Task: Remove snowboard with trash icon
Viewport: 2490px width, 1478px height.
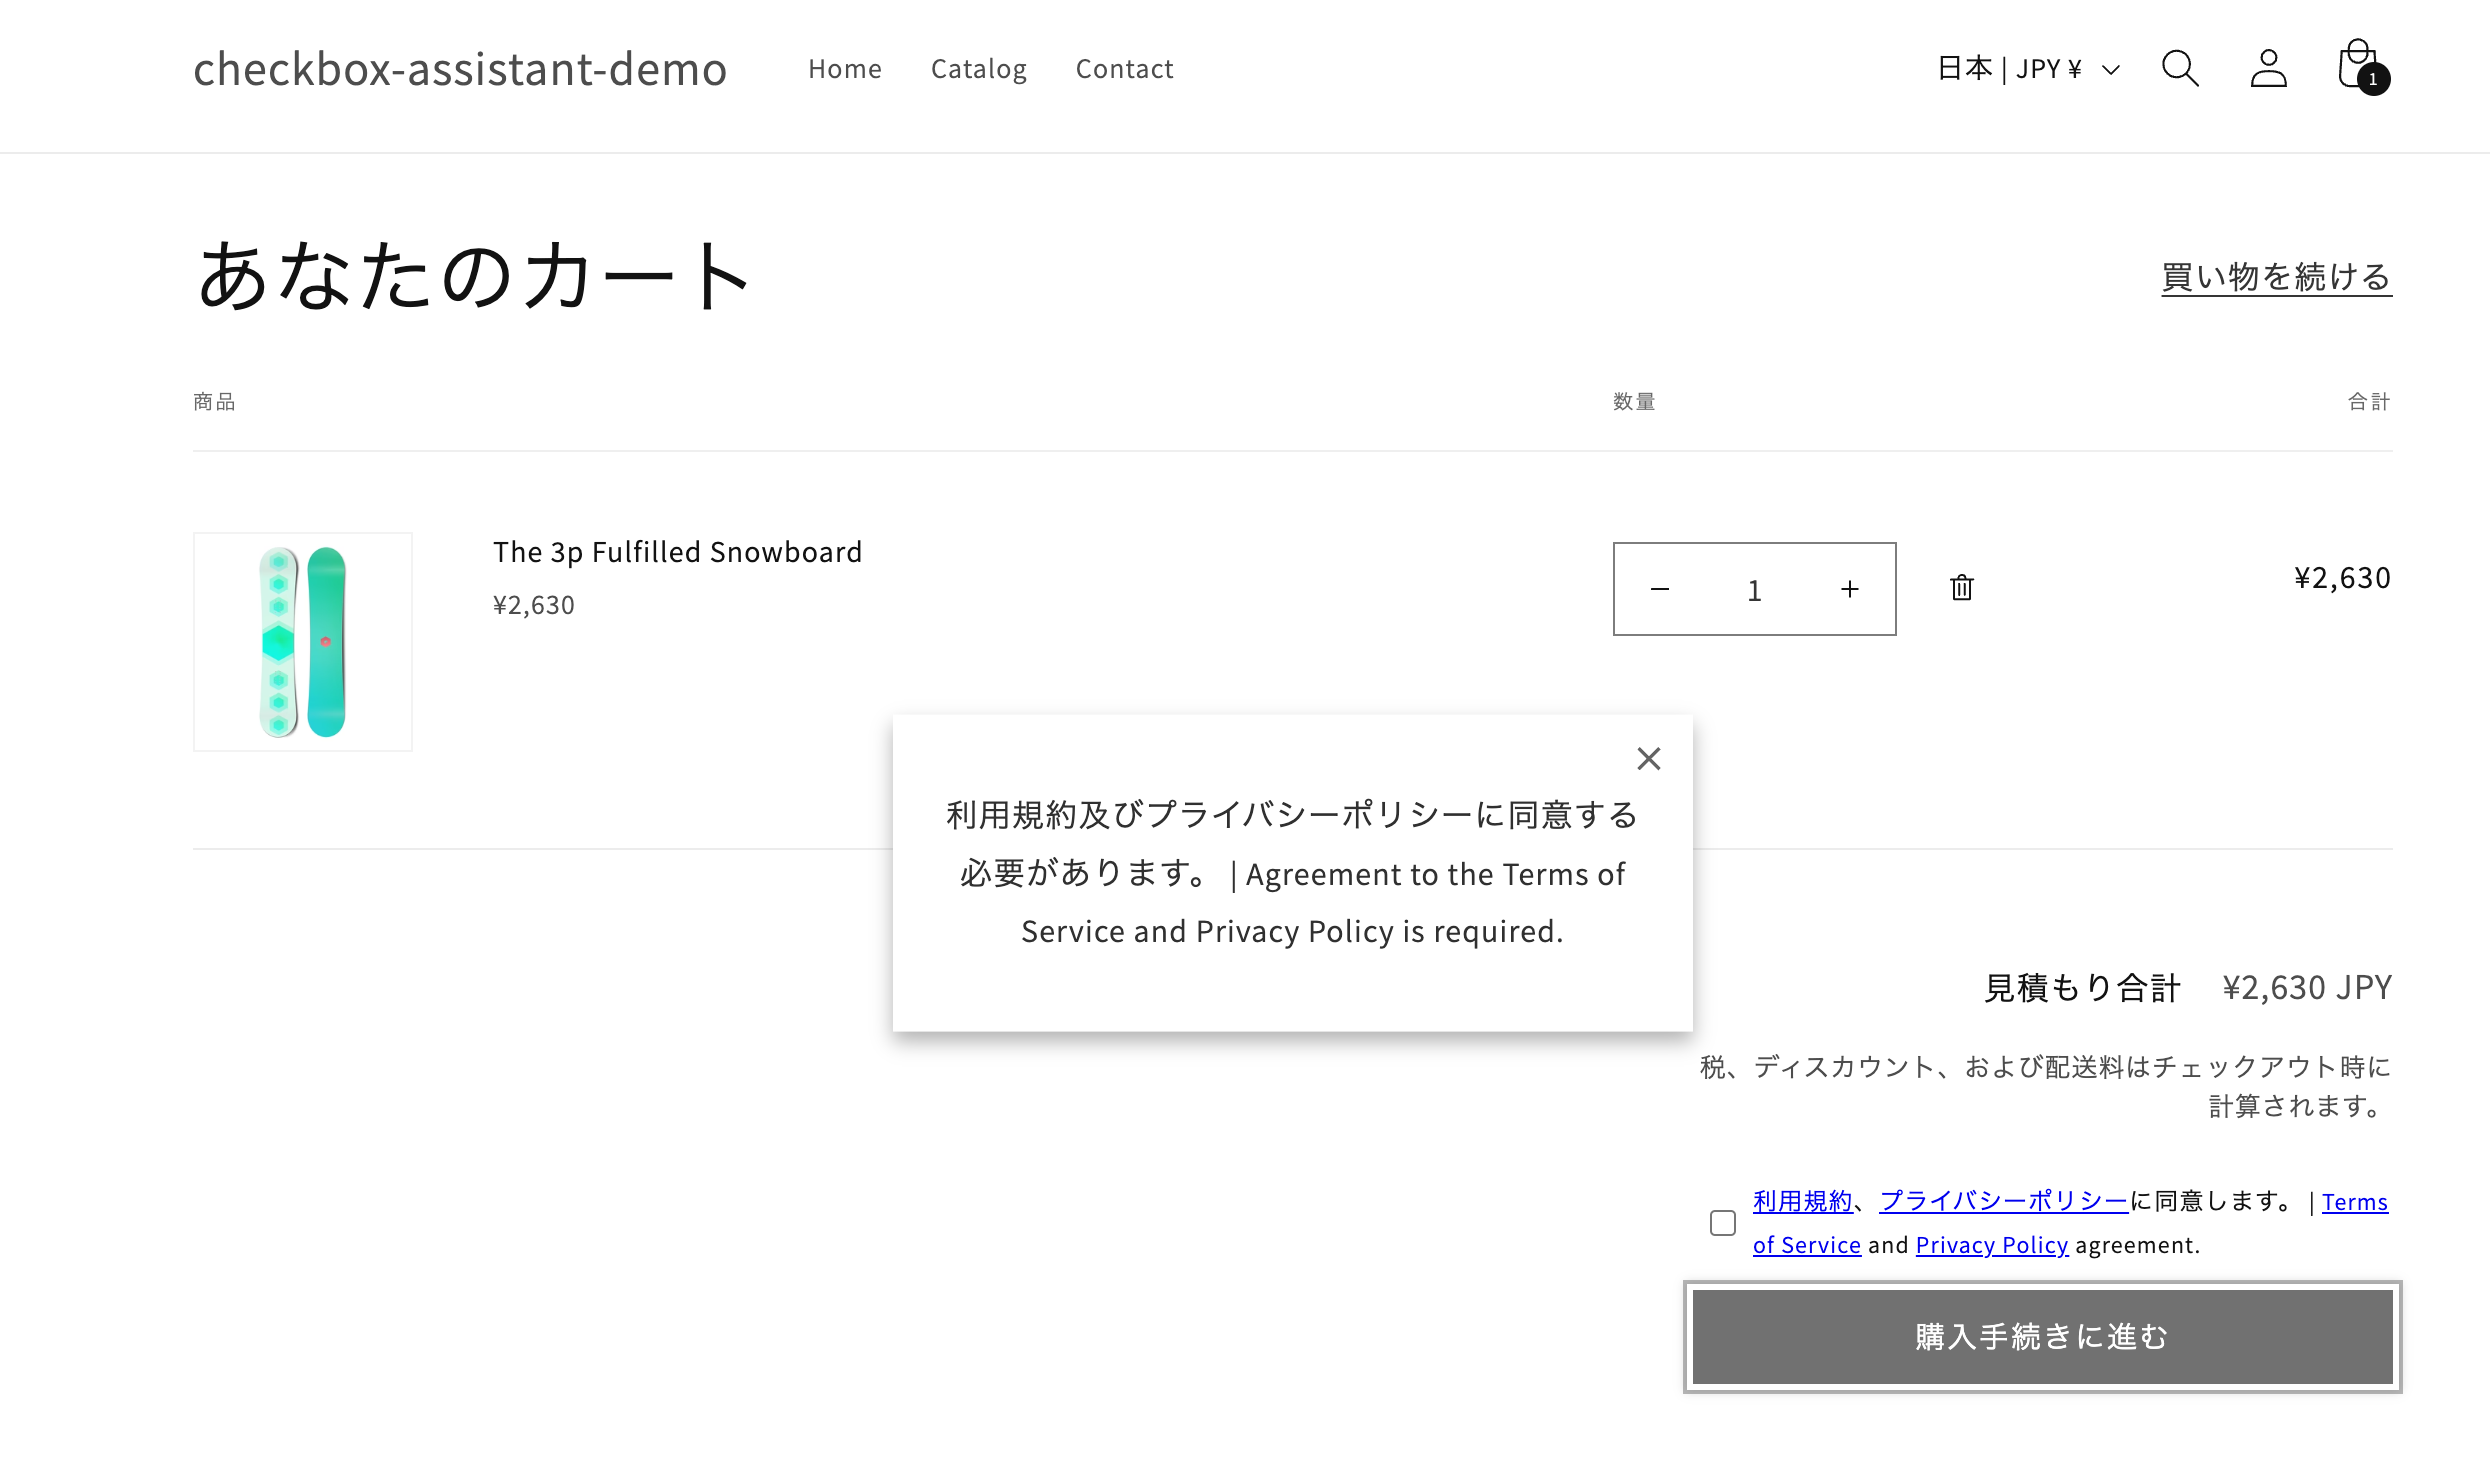Action: pos(1962,588)
